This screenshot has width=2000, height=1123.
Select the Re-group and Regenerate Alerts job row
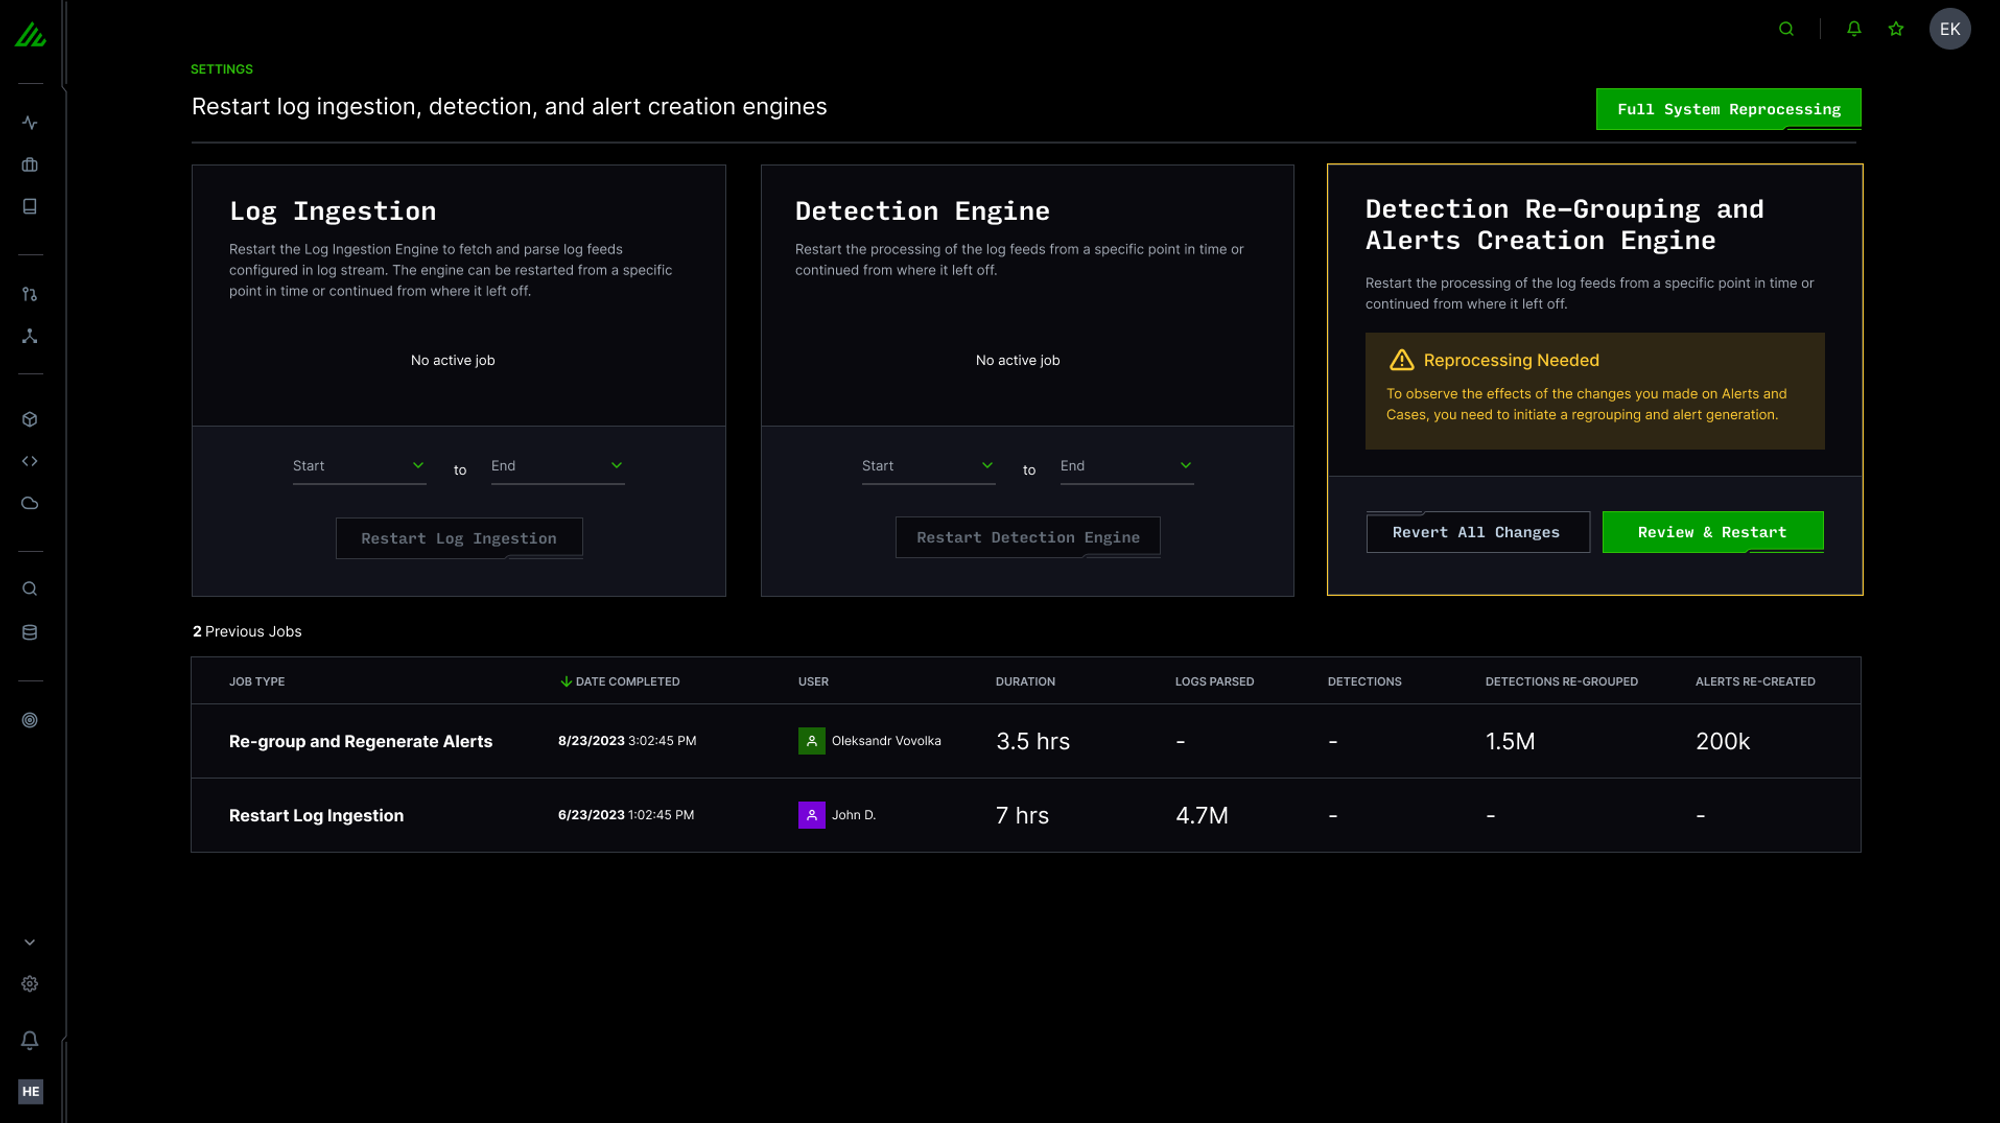click(x=360, y=741)
